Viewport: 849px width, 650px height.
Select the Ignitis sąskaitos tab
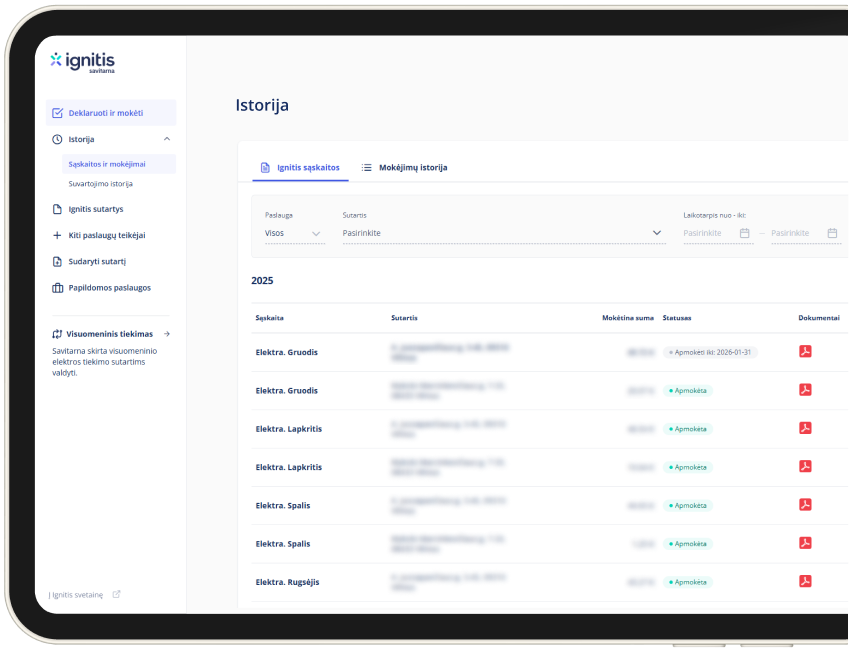pos(300,167)
